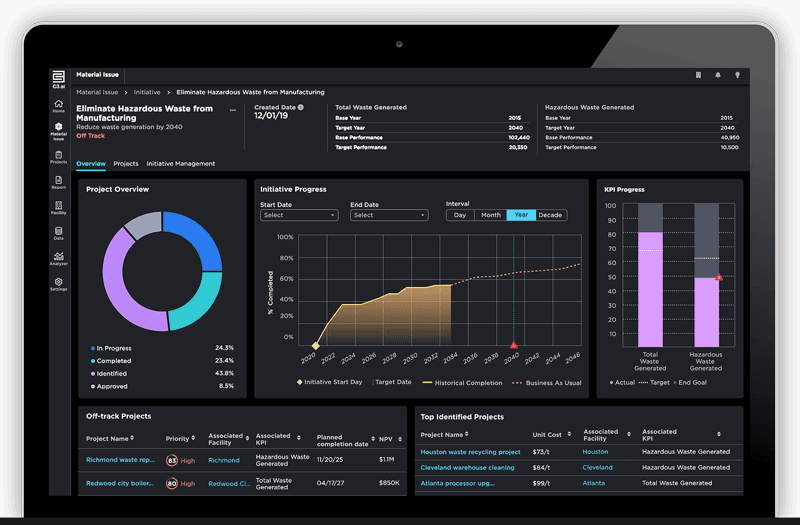Viewport: 800px width, 525px height.
Task: Click the notifications bell icon
Action: (x=717, y=75)
